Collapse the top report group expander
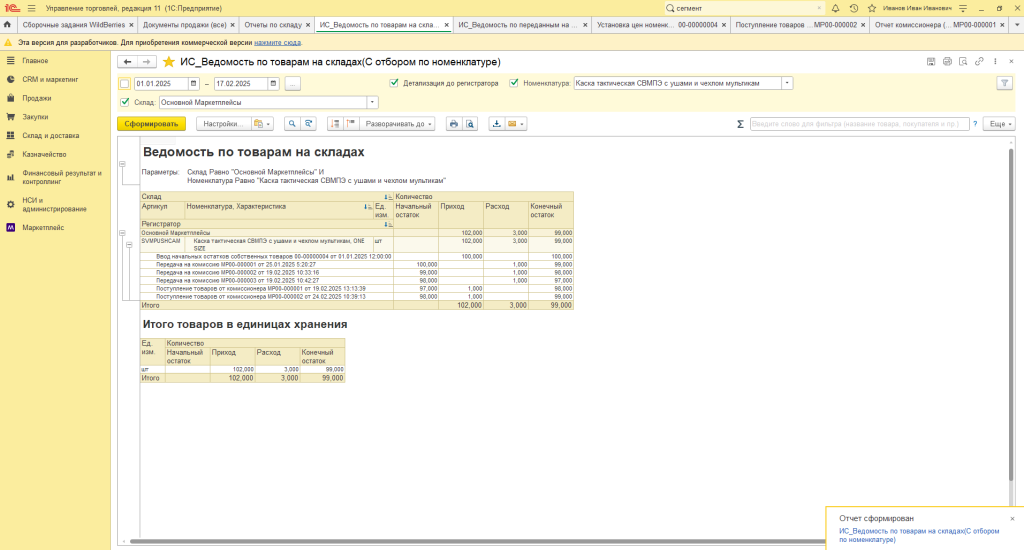The image size is (1024, 550). [x=122, y=164]
